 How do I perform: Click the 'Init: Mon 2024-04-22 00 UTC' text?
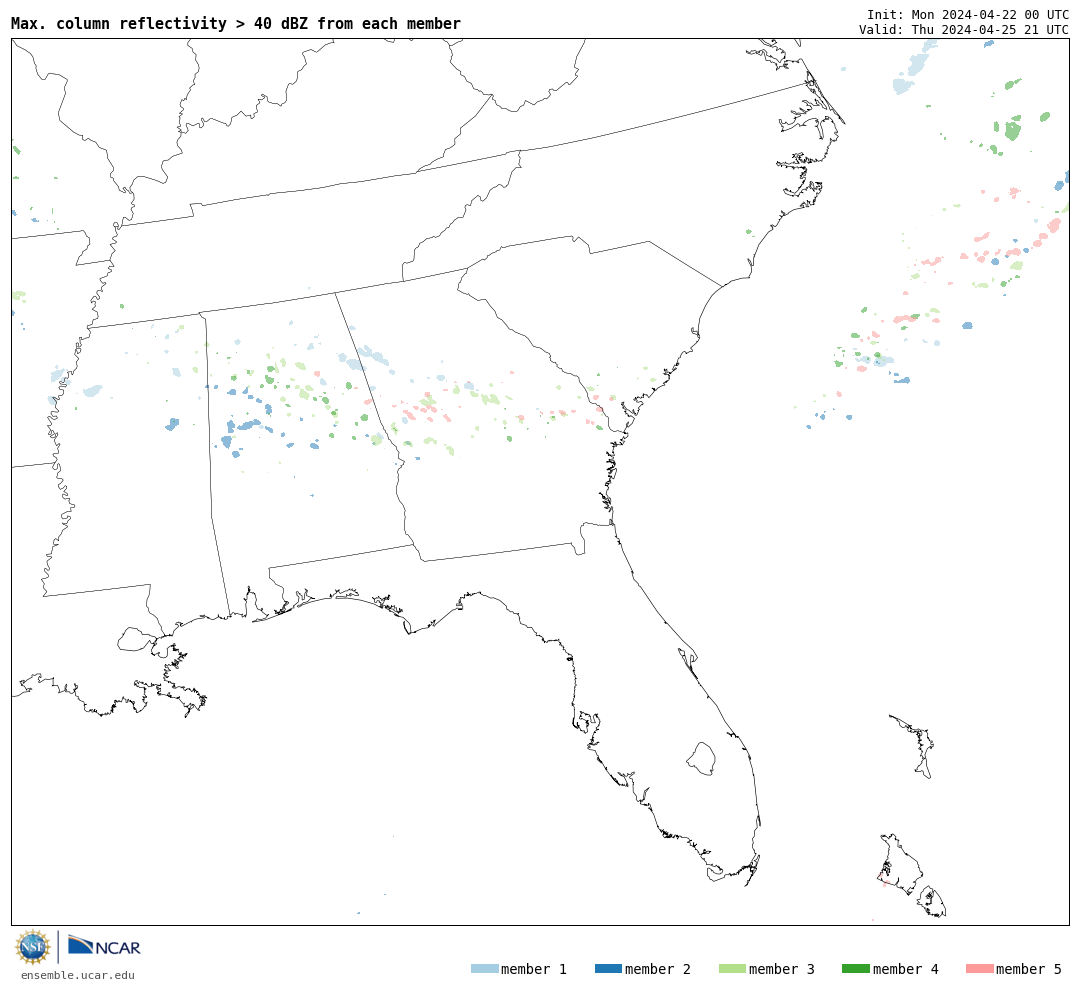(x=968, y=15)
